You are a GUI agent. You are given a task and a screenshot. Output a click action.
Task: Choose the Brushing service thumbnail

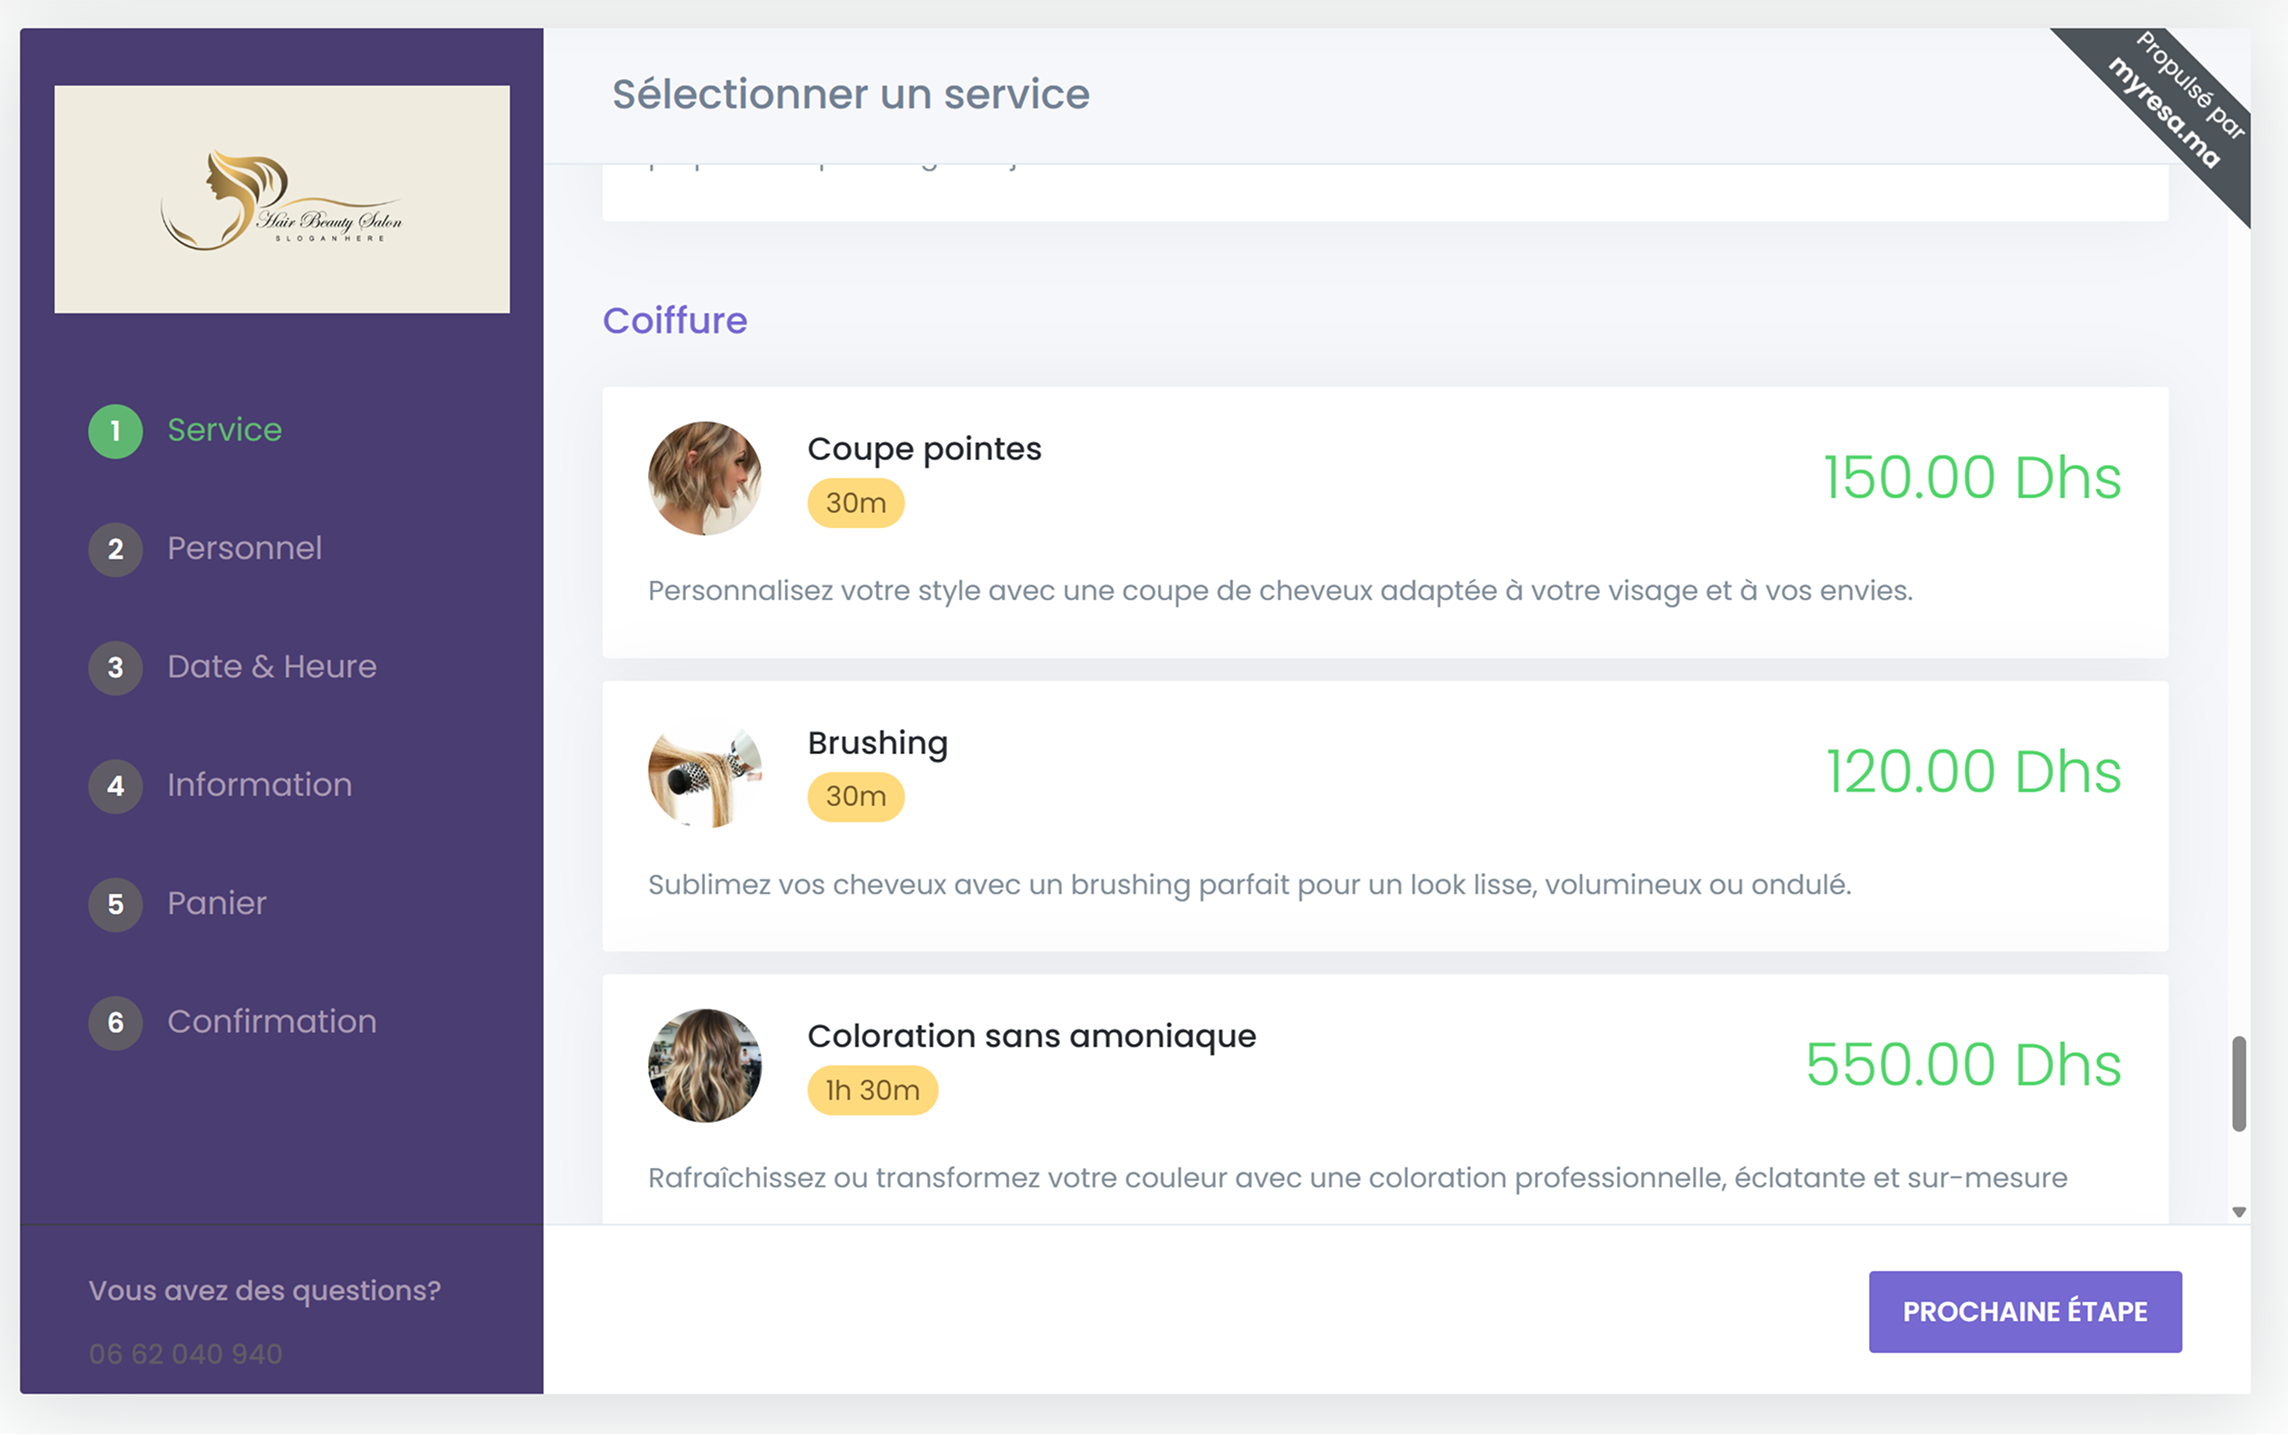point(704,772)
